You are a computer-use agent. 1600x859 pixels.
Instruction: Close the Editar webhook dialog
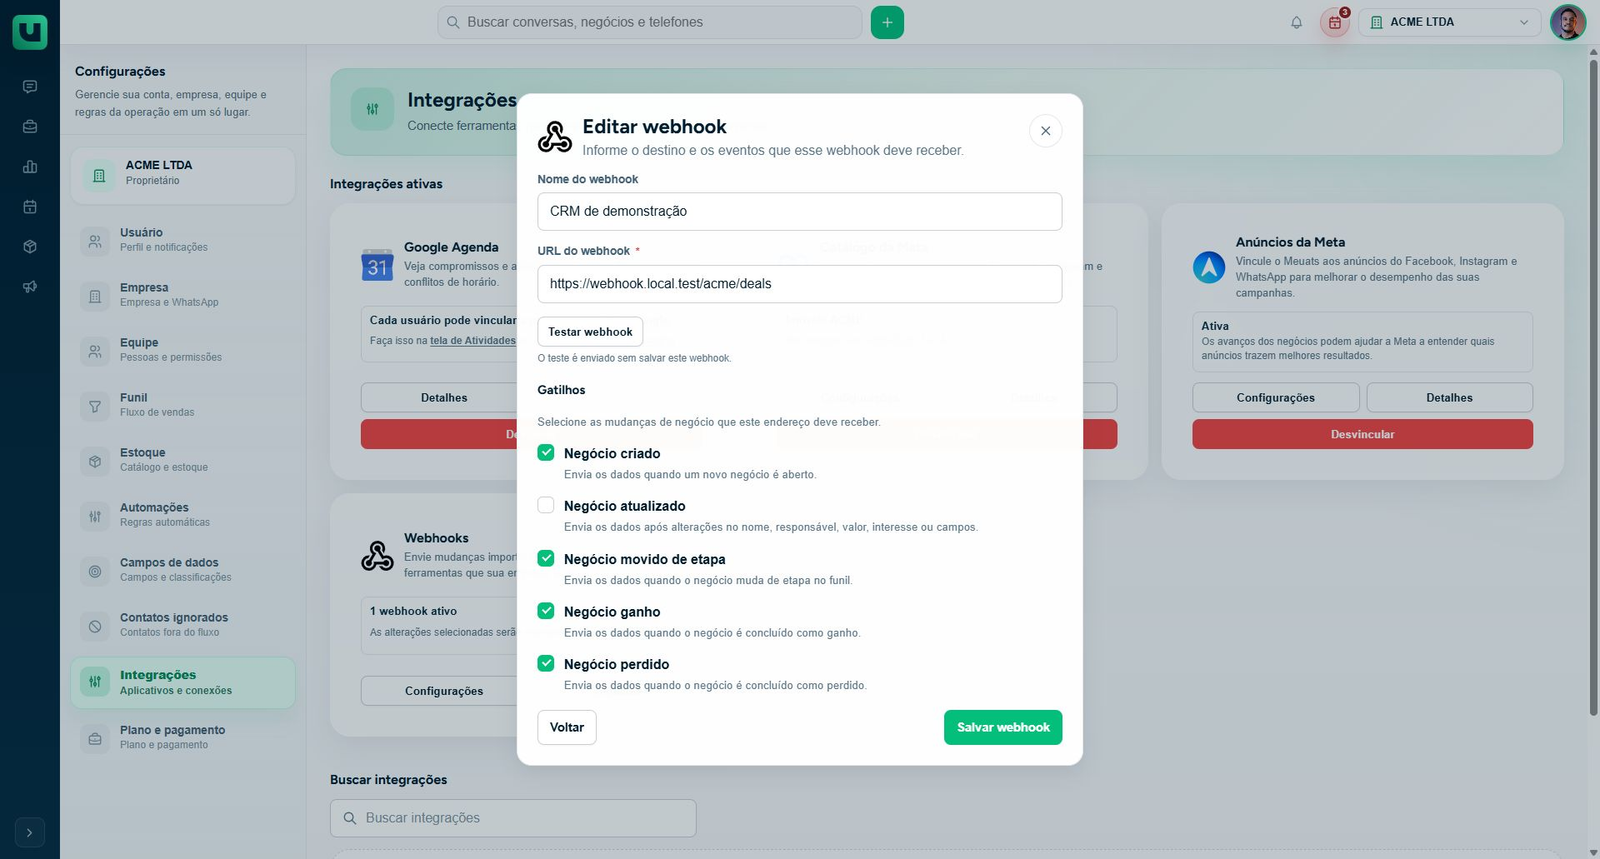point(1045,131)
